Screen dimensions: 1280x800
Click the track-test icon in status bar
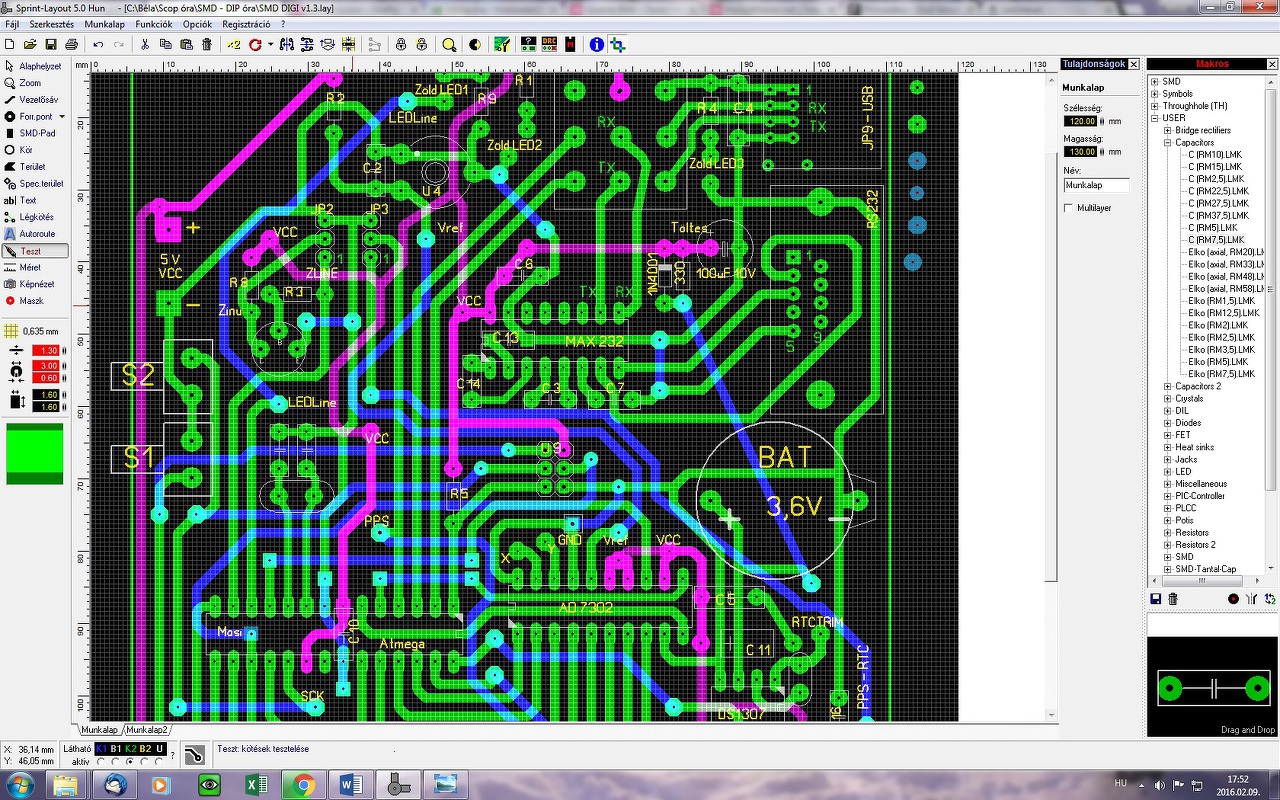pyautogui.click(x=195, y=753)
